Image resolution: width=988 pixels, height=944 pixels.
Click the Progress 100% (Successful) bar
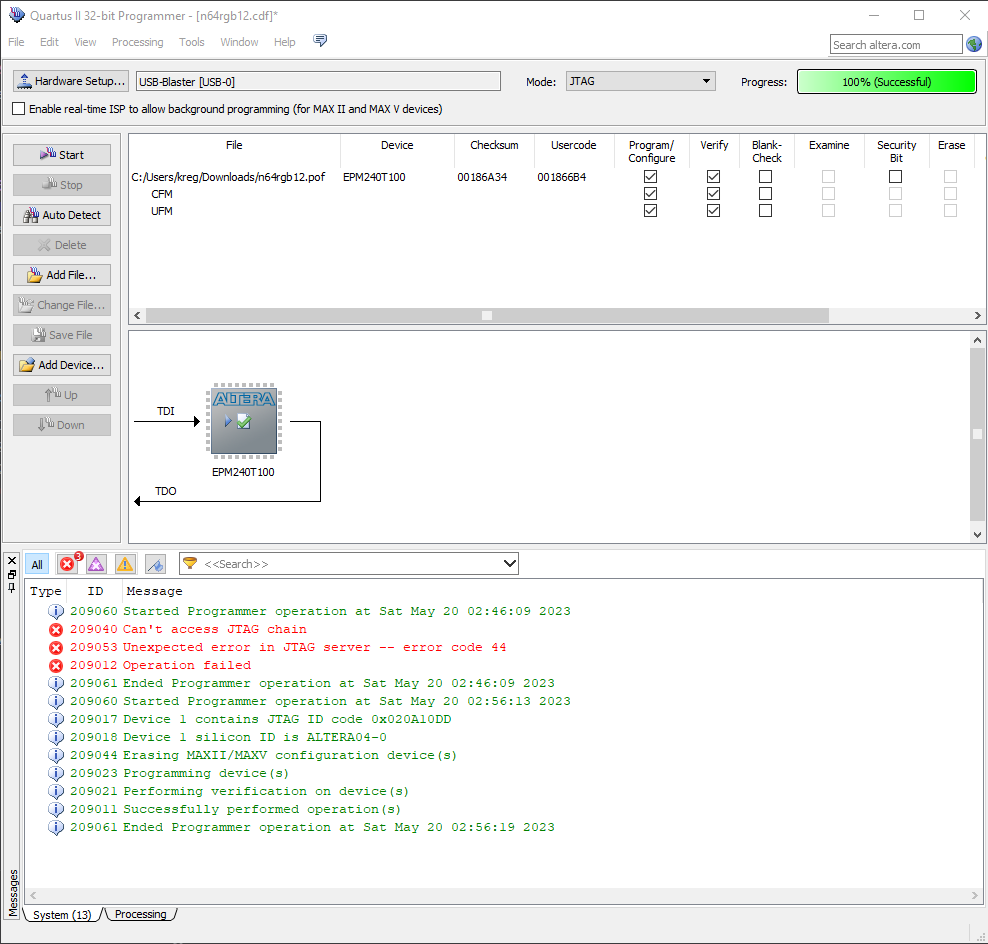(x=887, y=82)
